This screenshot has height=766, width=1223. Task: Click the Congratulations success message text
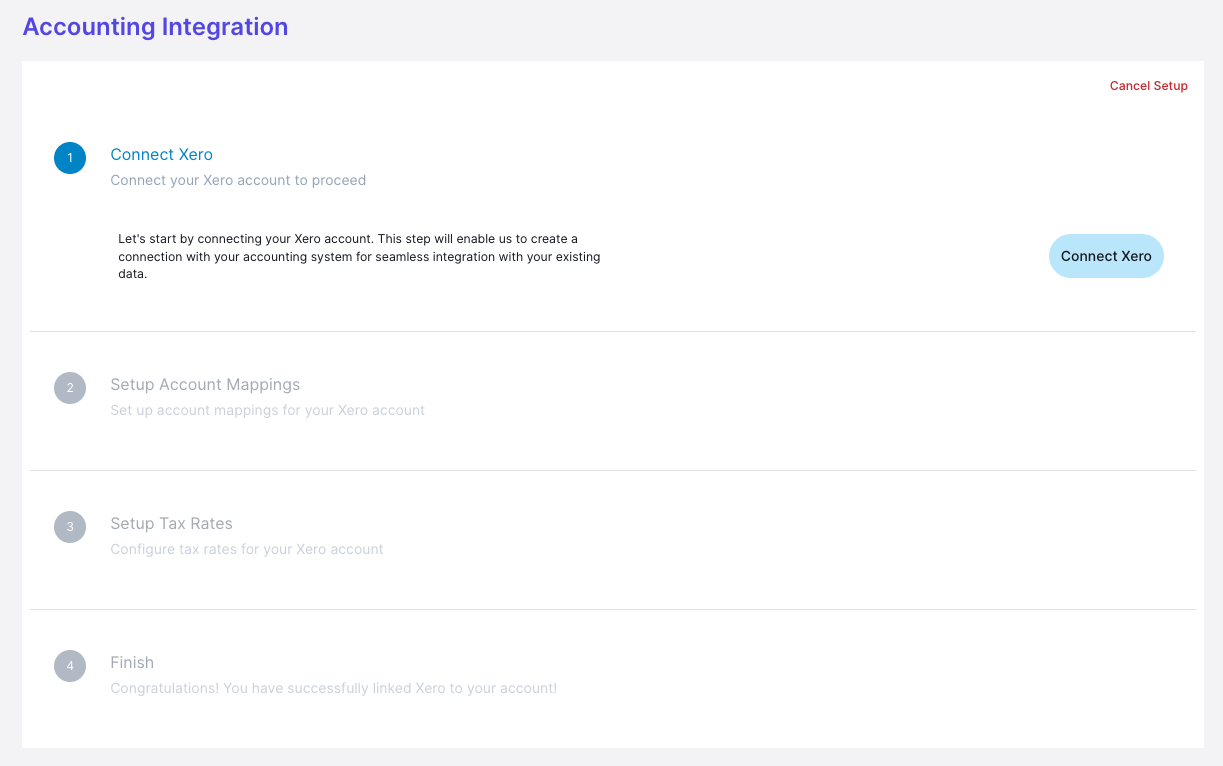[333, 688]
